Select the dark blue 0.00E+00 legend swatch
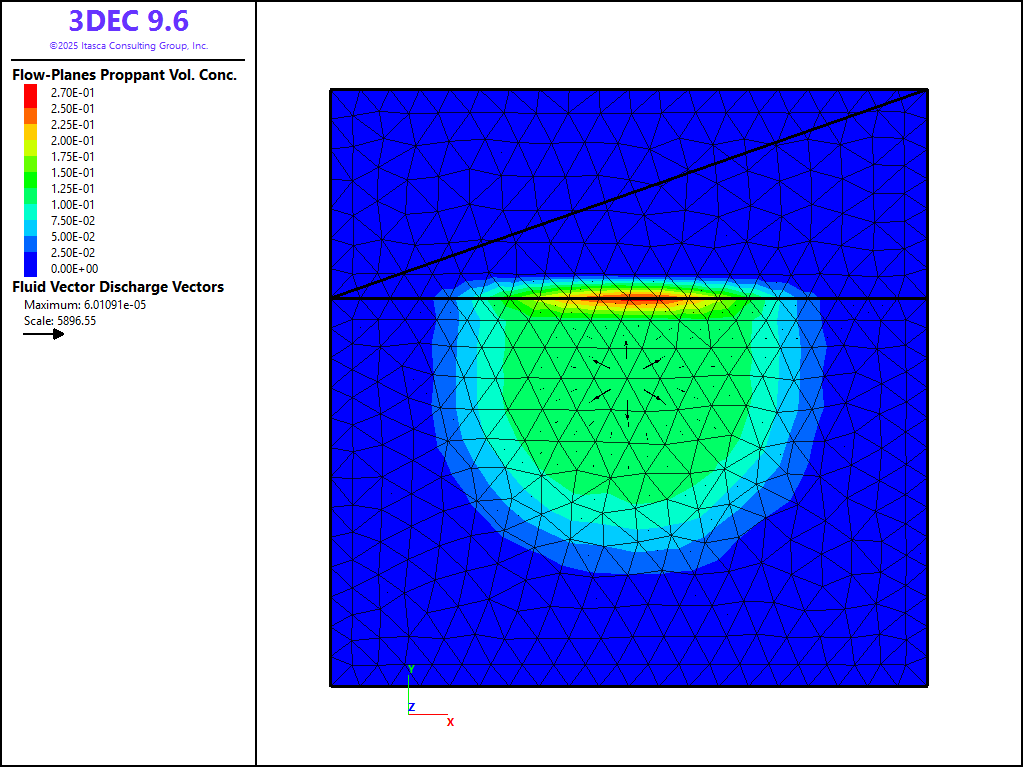This screenshot has height=768, width=1024. click(31, 268)
